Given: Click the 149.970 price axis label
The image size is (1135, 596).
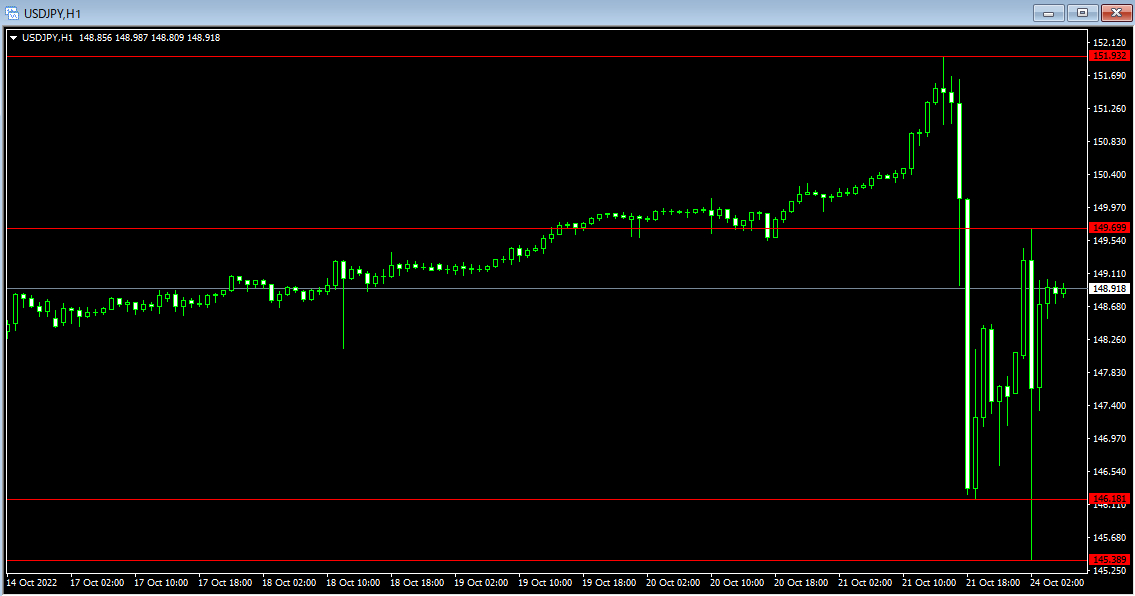Looking at the screenshot, I should pos(1109,208).
